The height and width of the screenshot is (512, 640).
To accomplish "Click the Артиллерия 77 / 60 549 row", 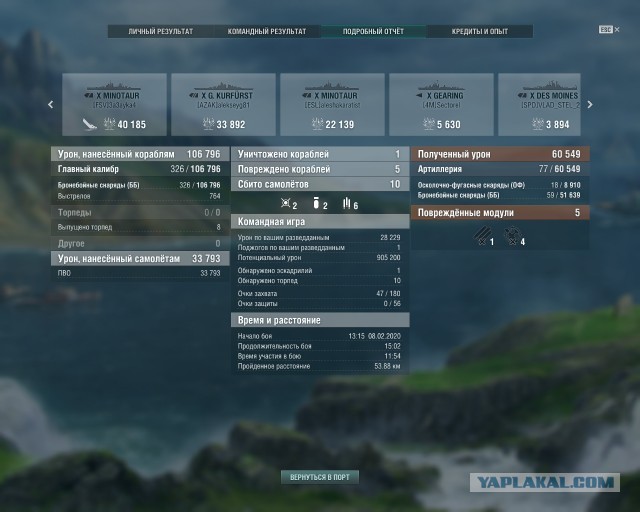I will [x=500, y=169].
